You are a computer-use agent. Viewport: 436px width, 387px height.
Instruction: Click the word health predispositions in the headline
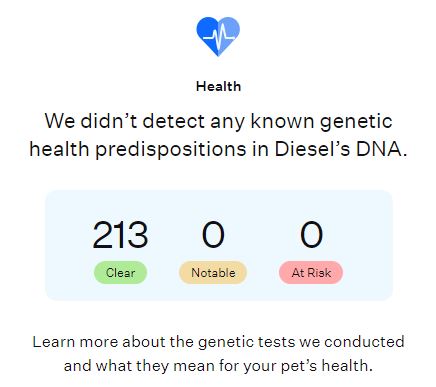(138, 149)
